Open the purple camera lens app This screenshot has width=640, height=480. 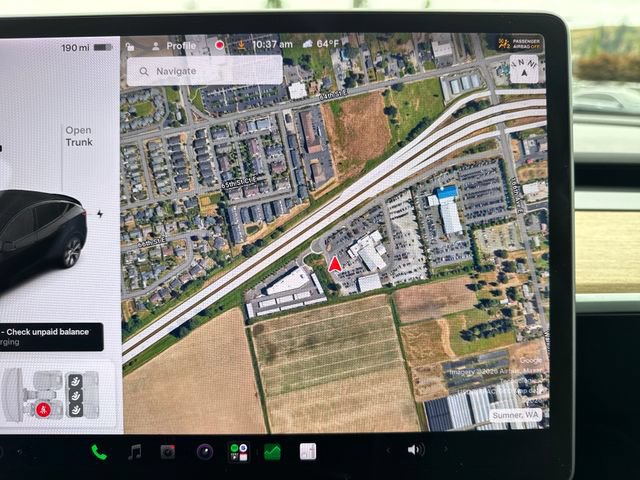[x=205, y=452]
